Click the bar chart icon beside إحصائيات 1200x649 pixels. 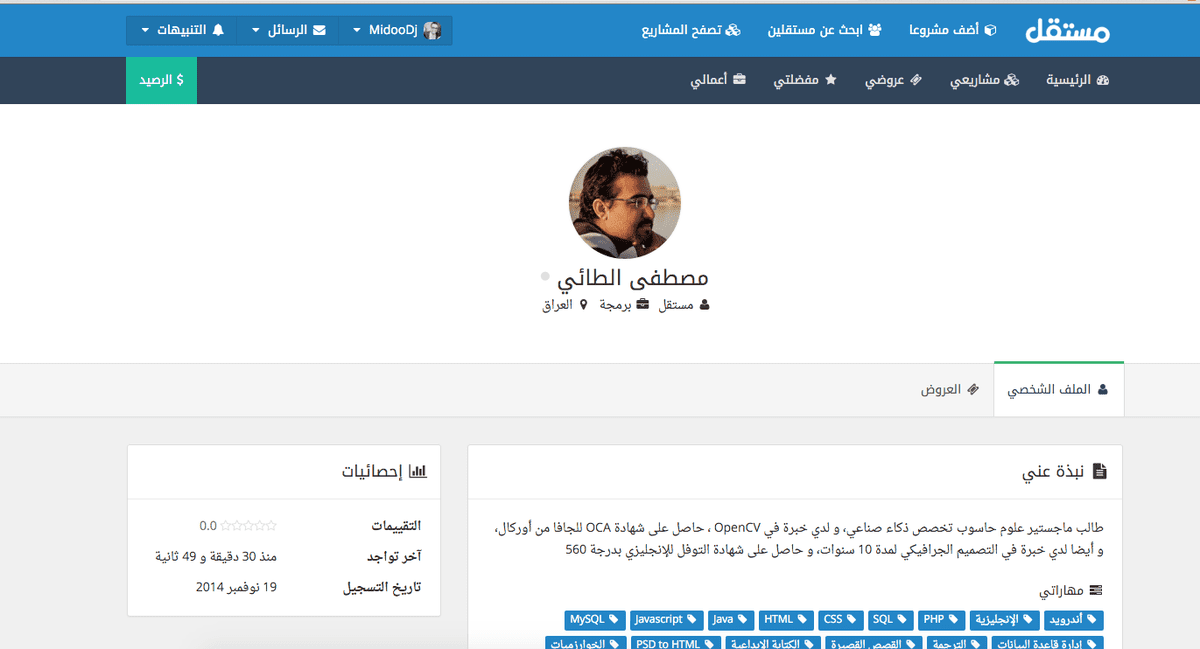pos(419,471)
